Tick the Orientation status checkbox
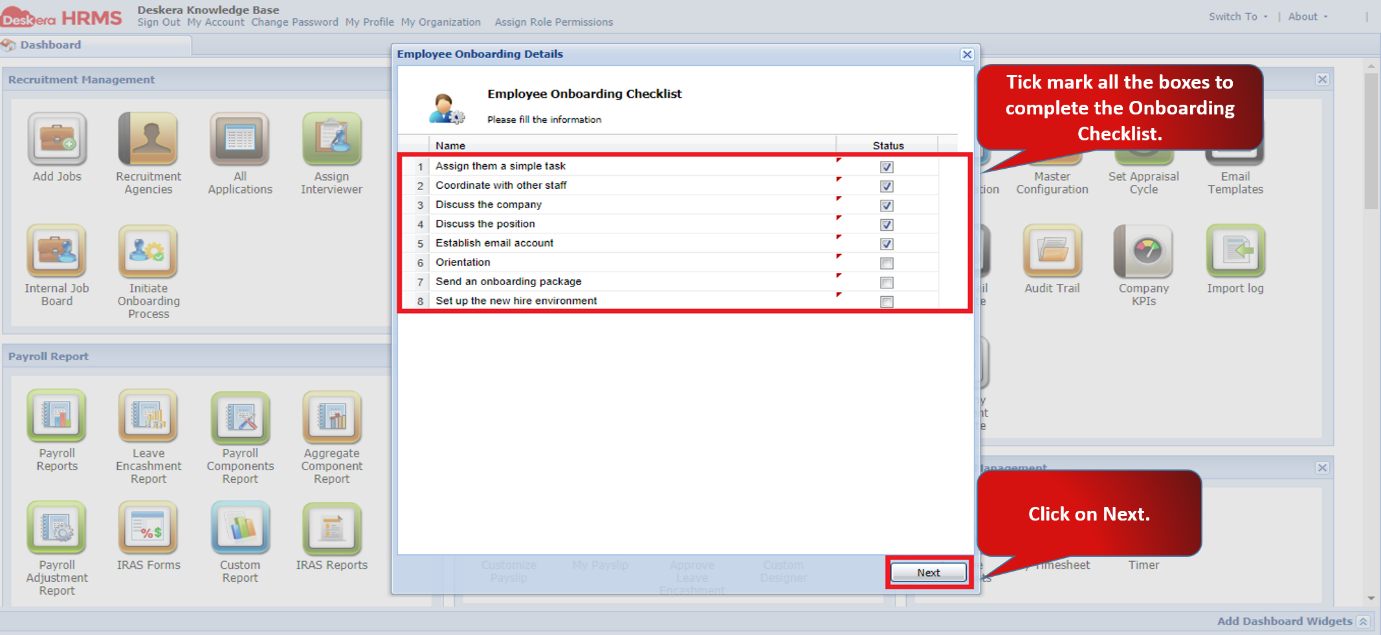This screenshot has height=635, width=1381. pyautogui.click(x=887, y=263)
